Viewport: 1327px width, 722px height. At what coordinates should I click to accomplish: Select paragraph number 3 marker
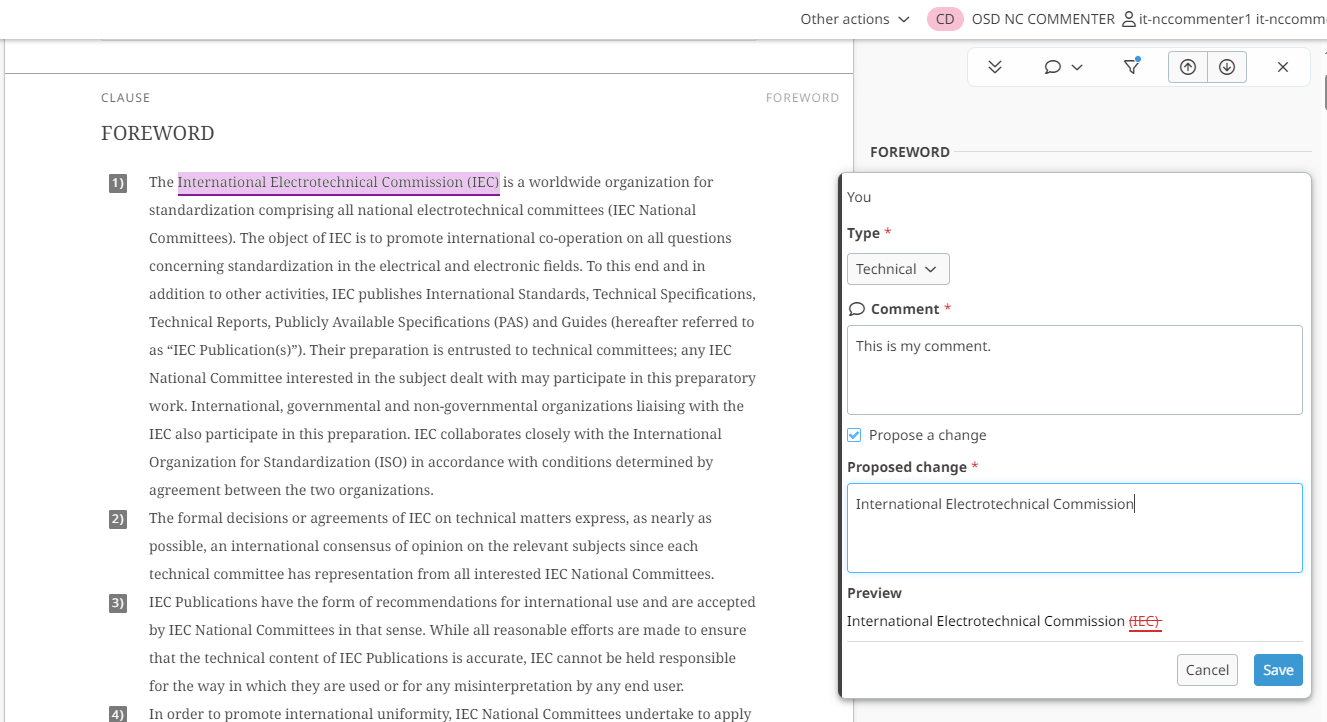118,603
